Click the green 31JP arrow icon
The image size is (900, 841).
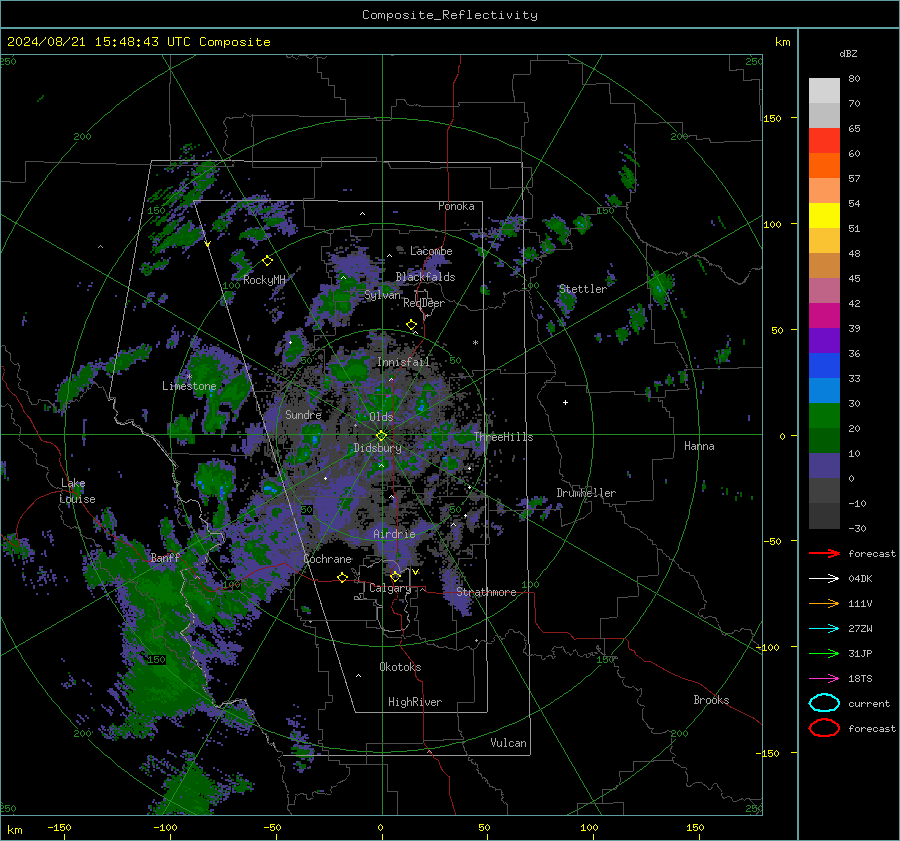pos(824,653)
